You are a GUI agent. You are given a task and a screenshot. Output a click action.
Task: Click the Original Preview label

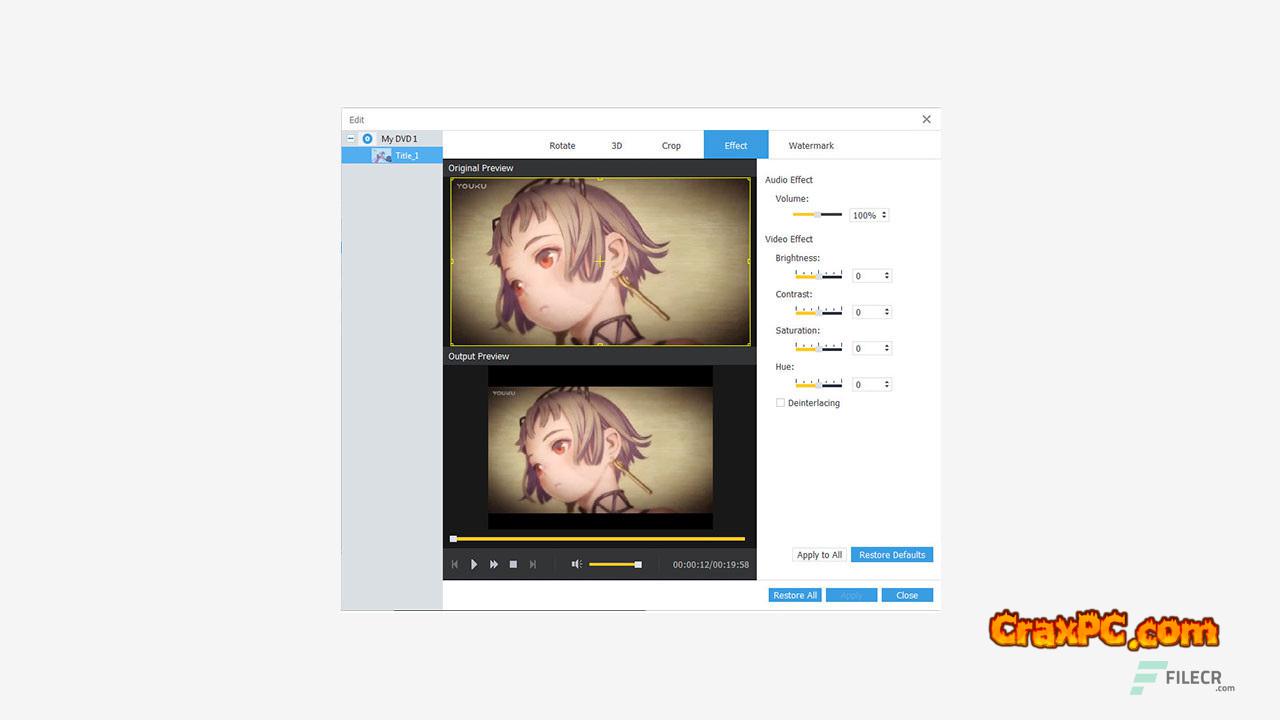[x=480, y=168]
